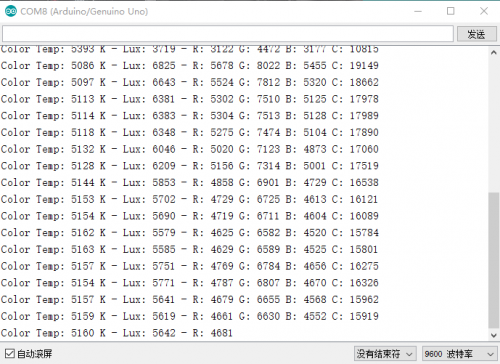This screenshot has height=364, width=500.
Task: Click the scrollbar down arrow
Action: [x=494, y=335]
